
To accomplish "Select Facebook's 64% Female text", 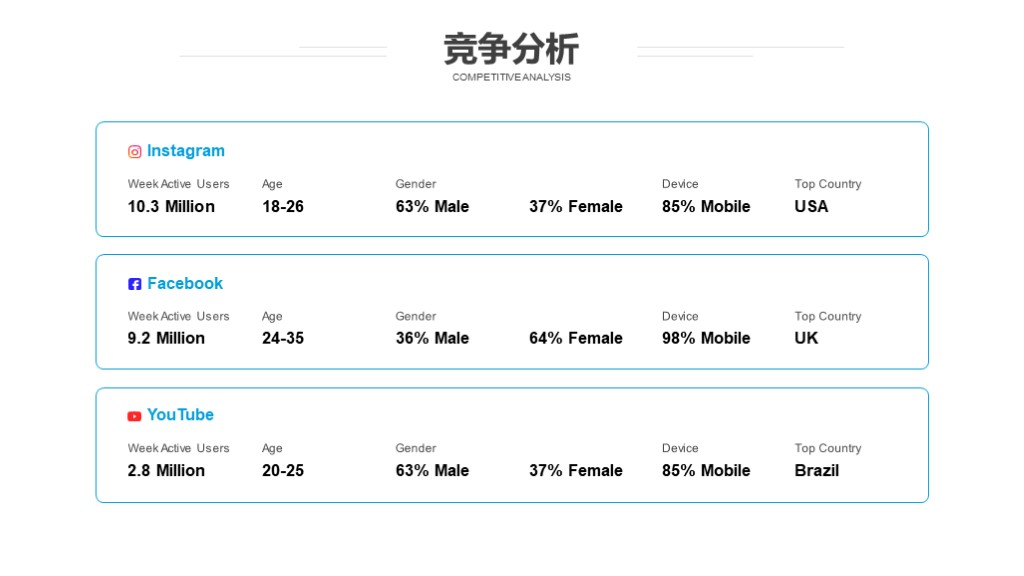I will pos(575,338).
